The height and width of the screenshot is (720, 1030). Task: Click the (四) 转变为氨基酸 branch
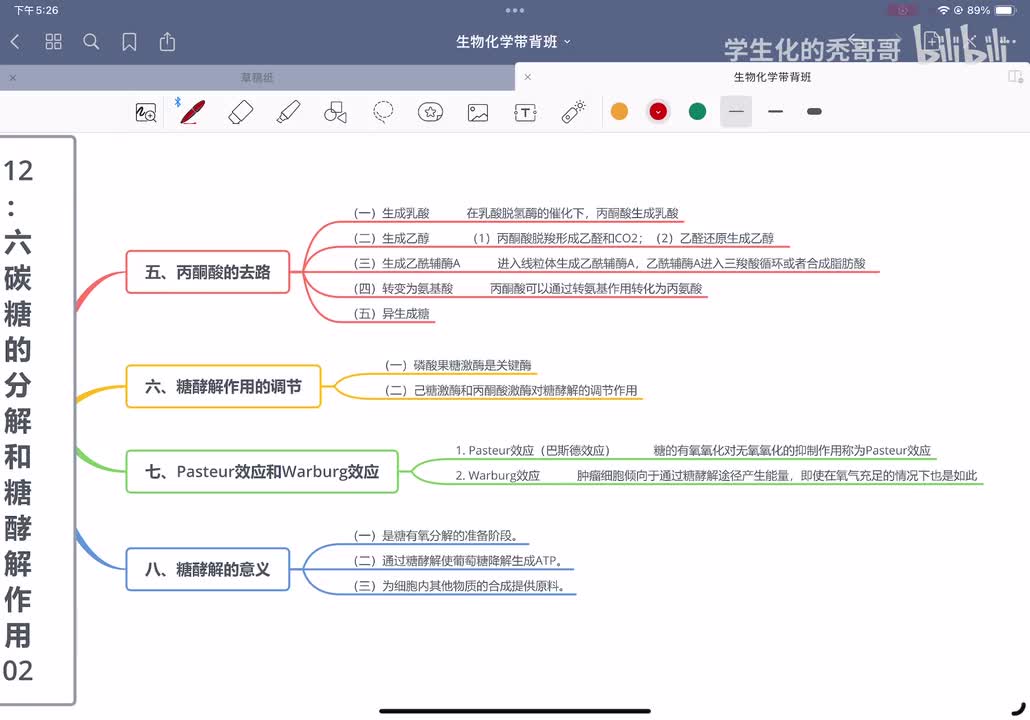[x=403, y=288]
